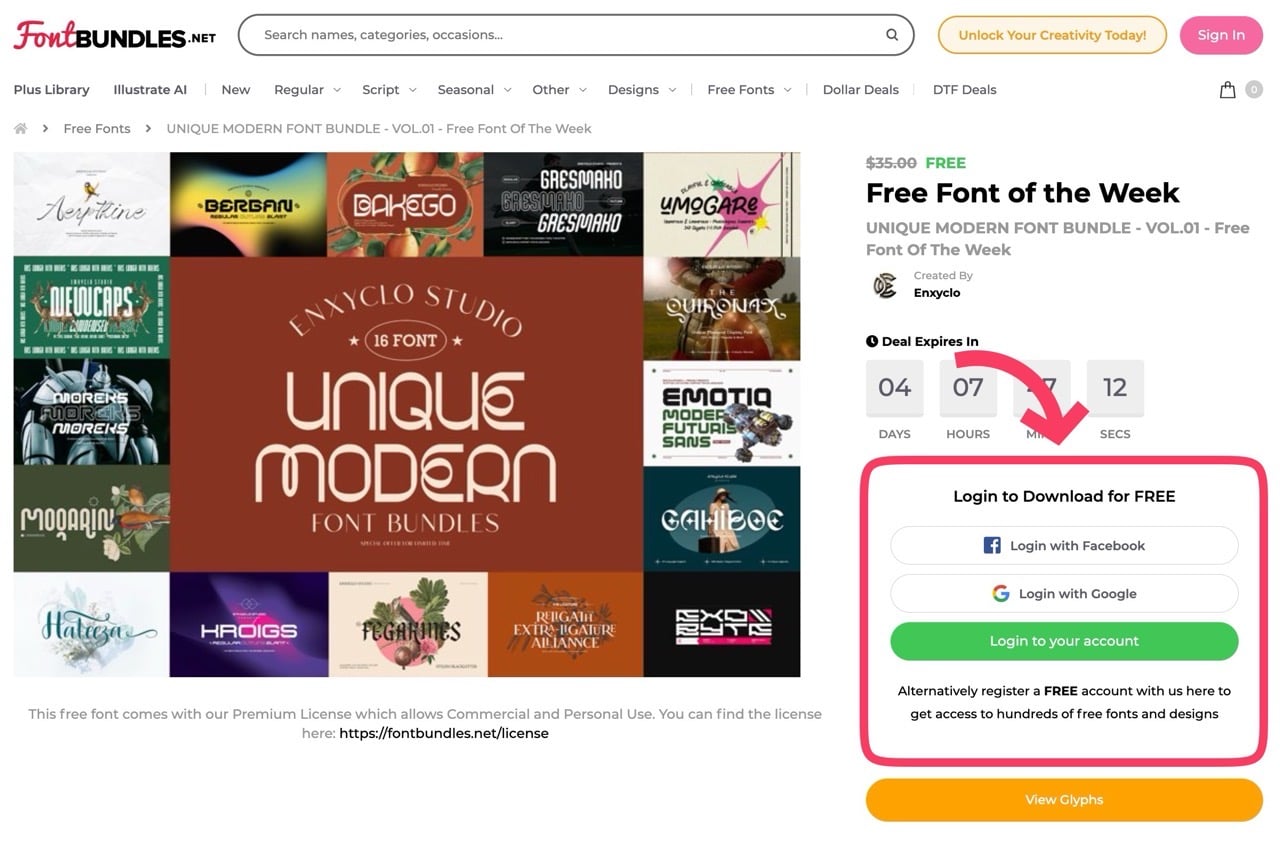The image size is (1280, 854).
Task: Click the cart item count badge
Action: click(1253, 90)
